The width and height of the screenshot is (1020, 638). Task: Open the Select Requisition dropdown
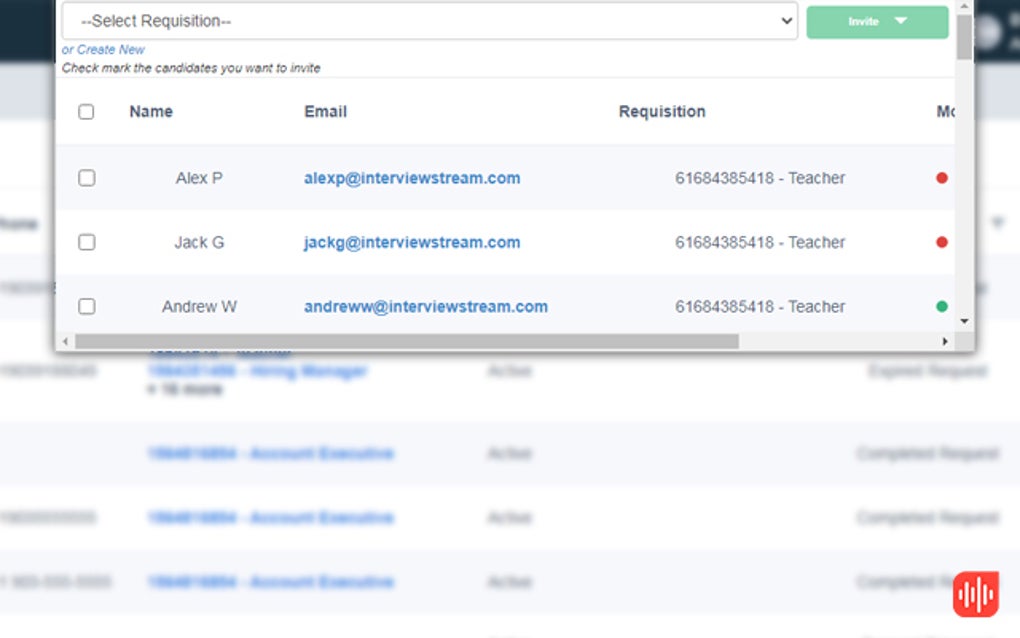428,21
